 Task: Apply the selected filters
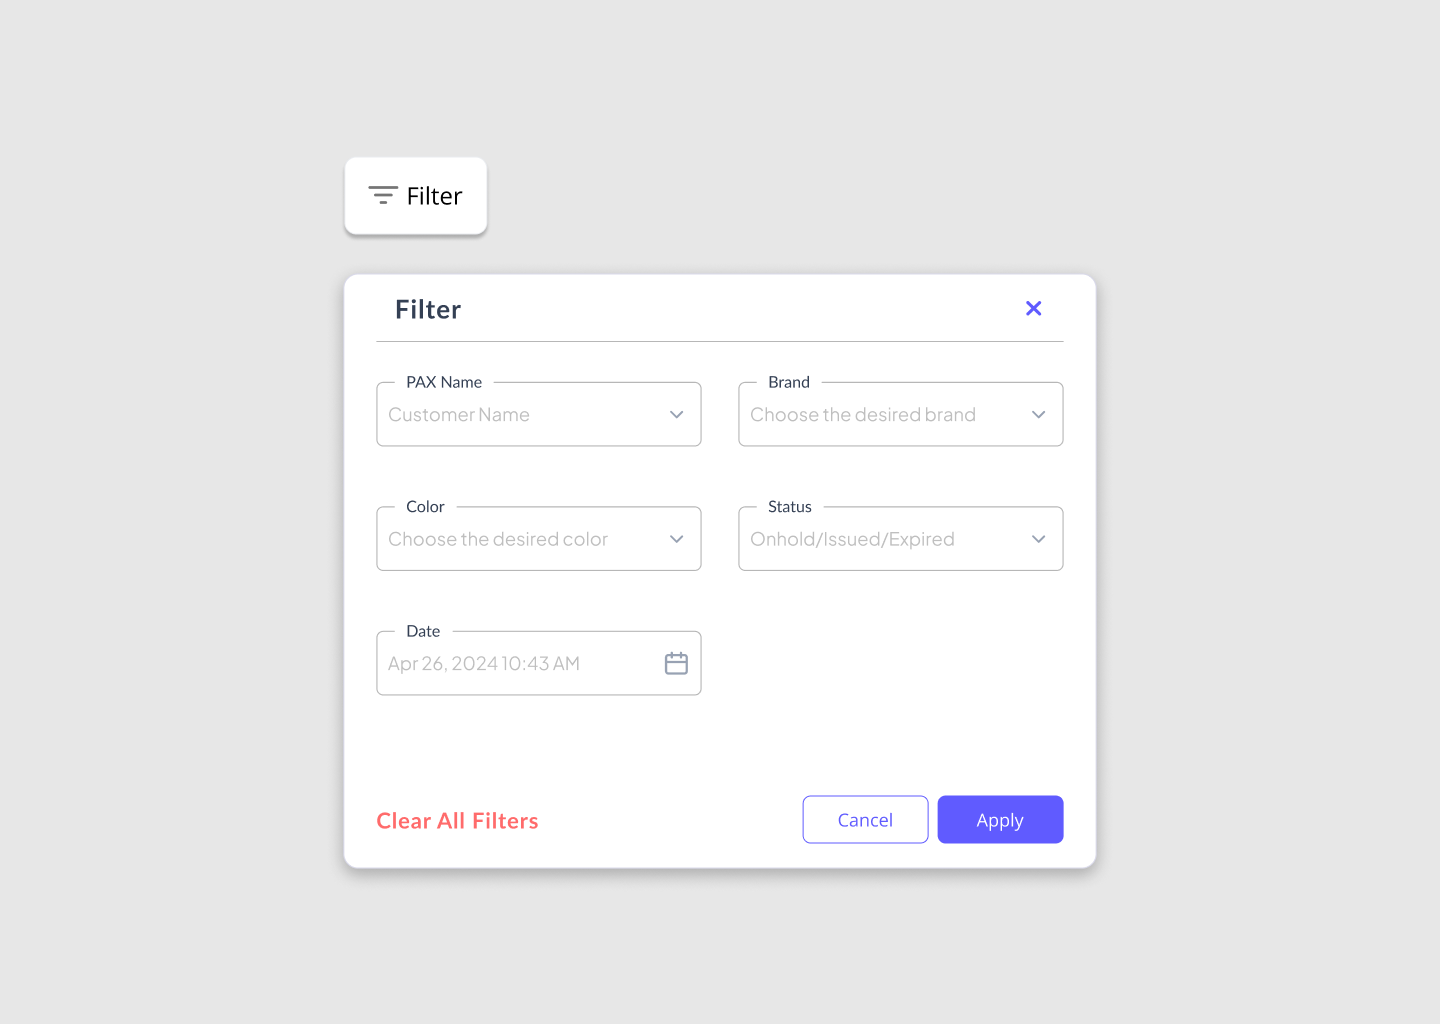coord(1000,819)
